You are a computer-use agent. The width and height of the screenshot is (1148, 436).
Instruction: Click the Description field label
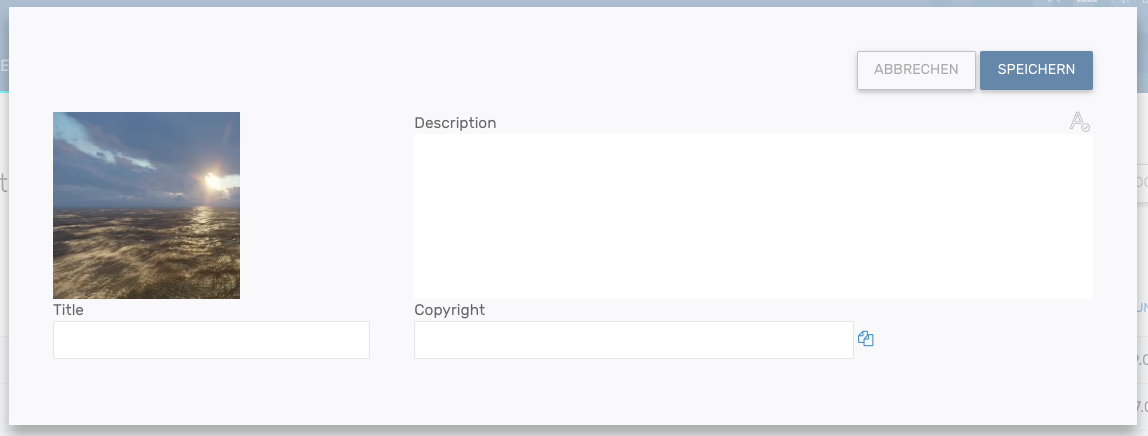455,123
